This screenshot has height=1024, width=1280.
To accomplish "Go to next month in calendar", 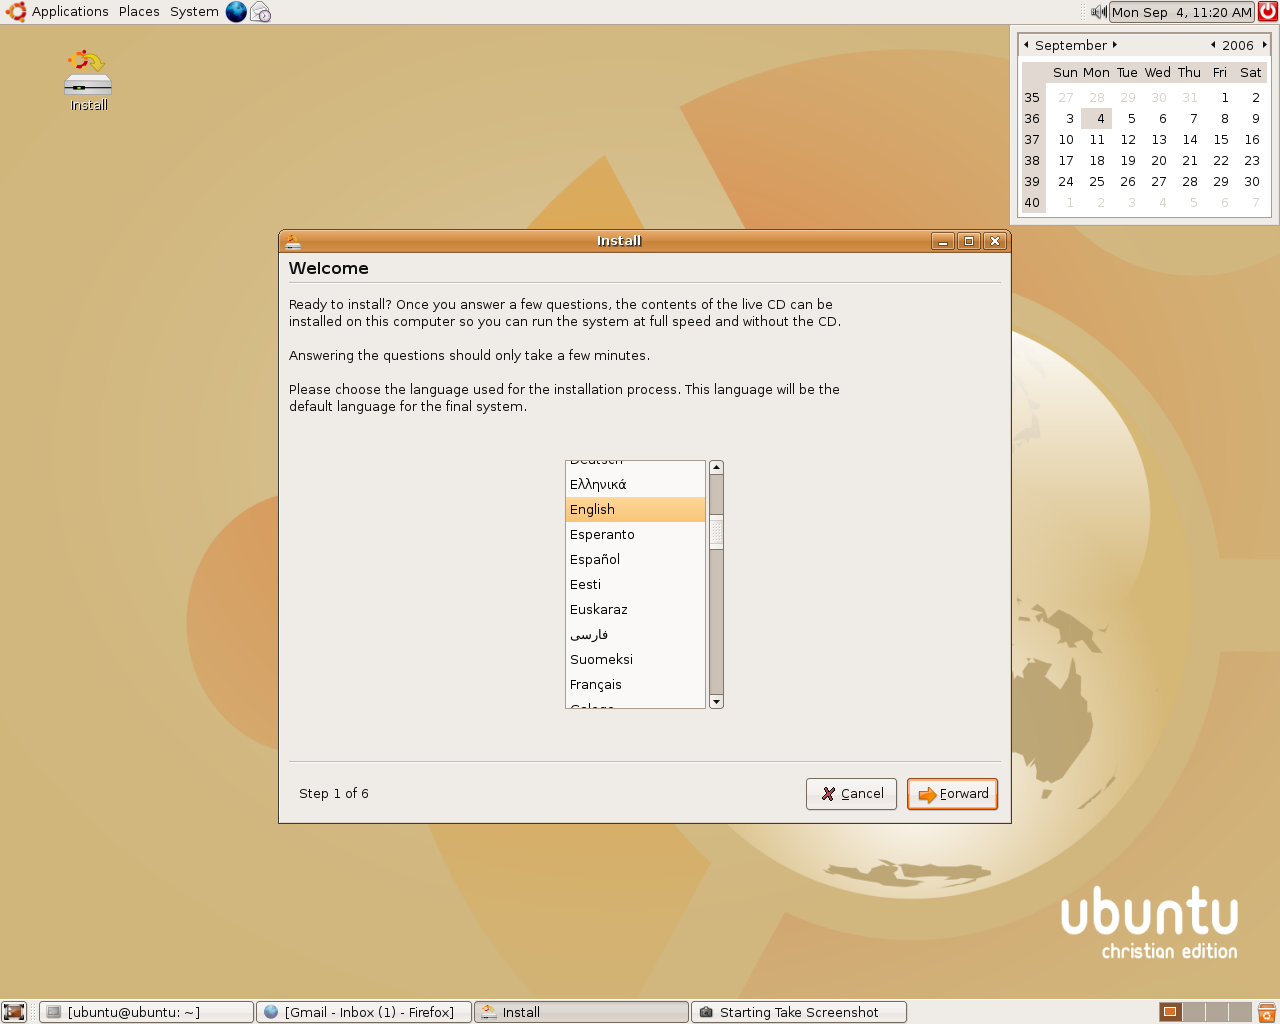I will [x=1115, y=45].
